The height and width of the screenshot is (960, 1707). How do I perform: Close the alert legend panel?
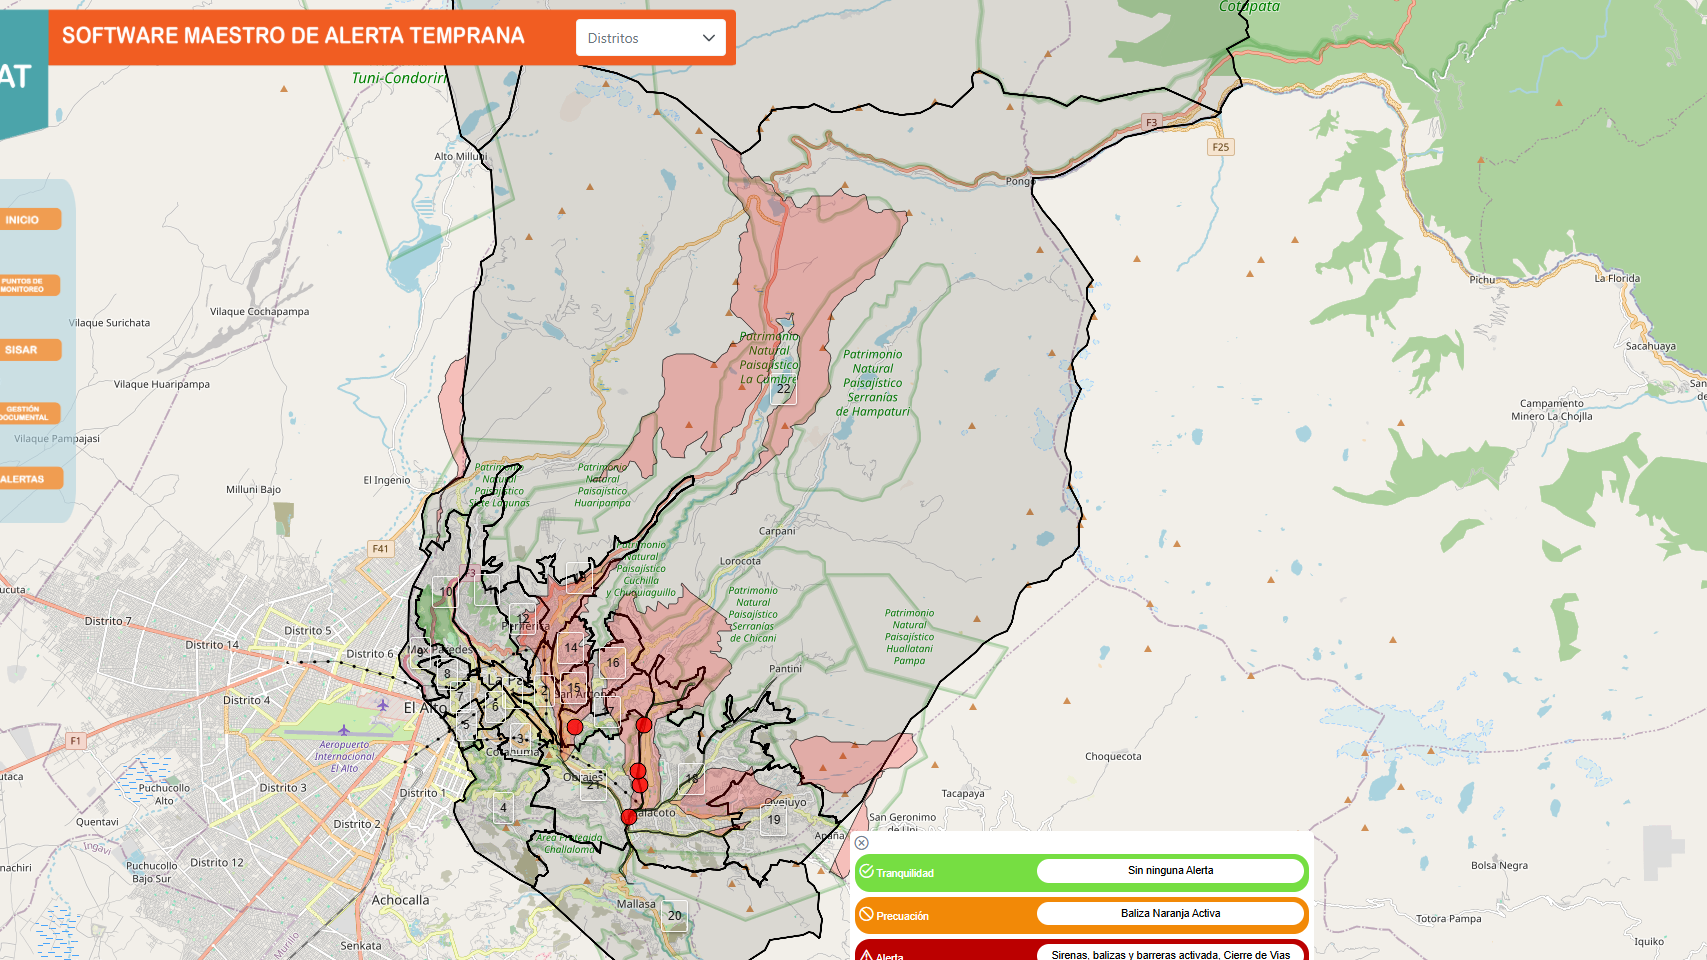point(862,843)
